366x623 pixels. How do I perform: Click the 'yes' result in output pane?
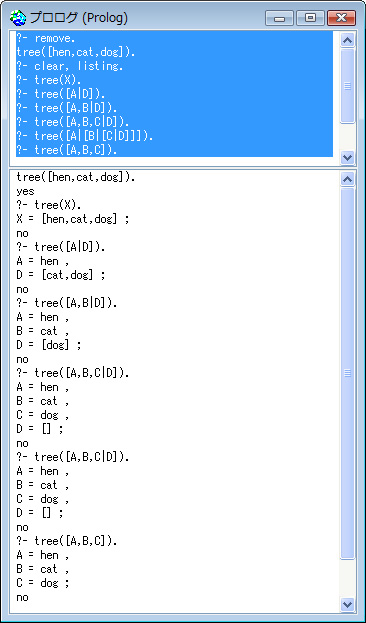point(25,192)
